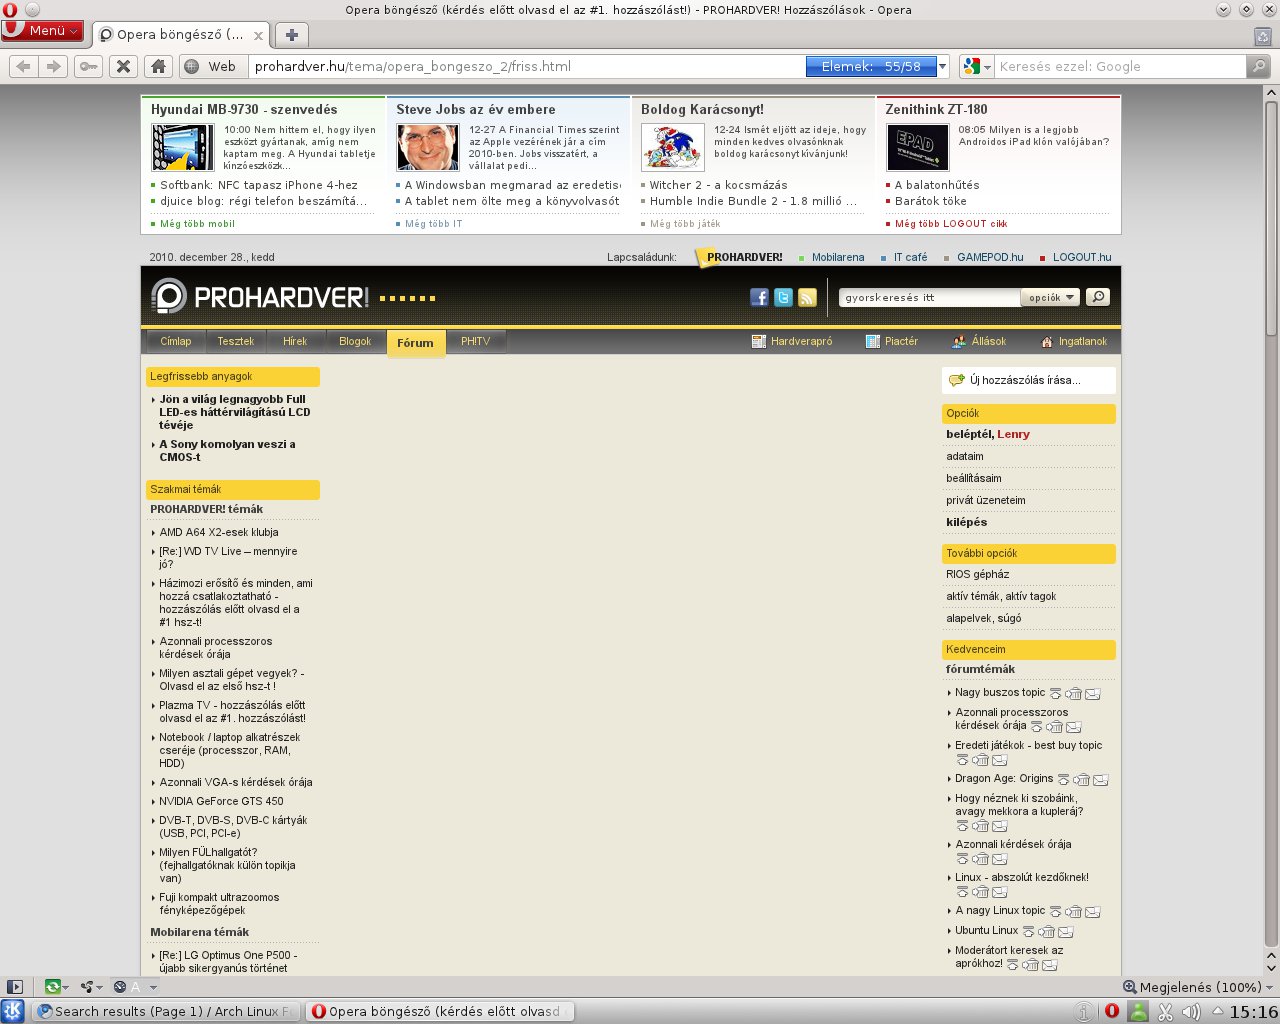
Task: Go back using the browser Back arrow
Action: tap(24, 66)
